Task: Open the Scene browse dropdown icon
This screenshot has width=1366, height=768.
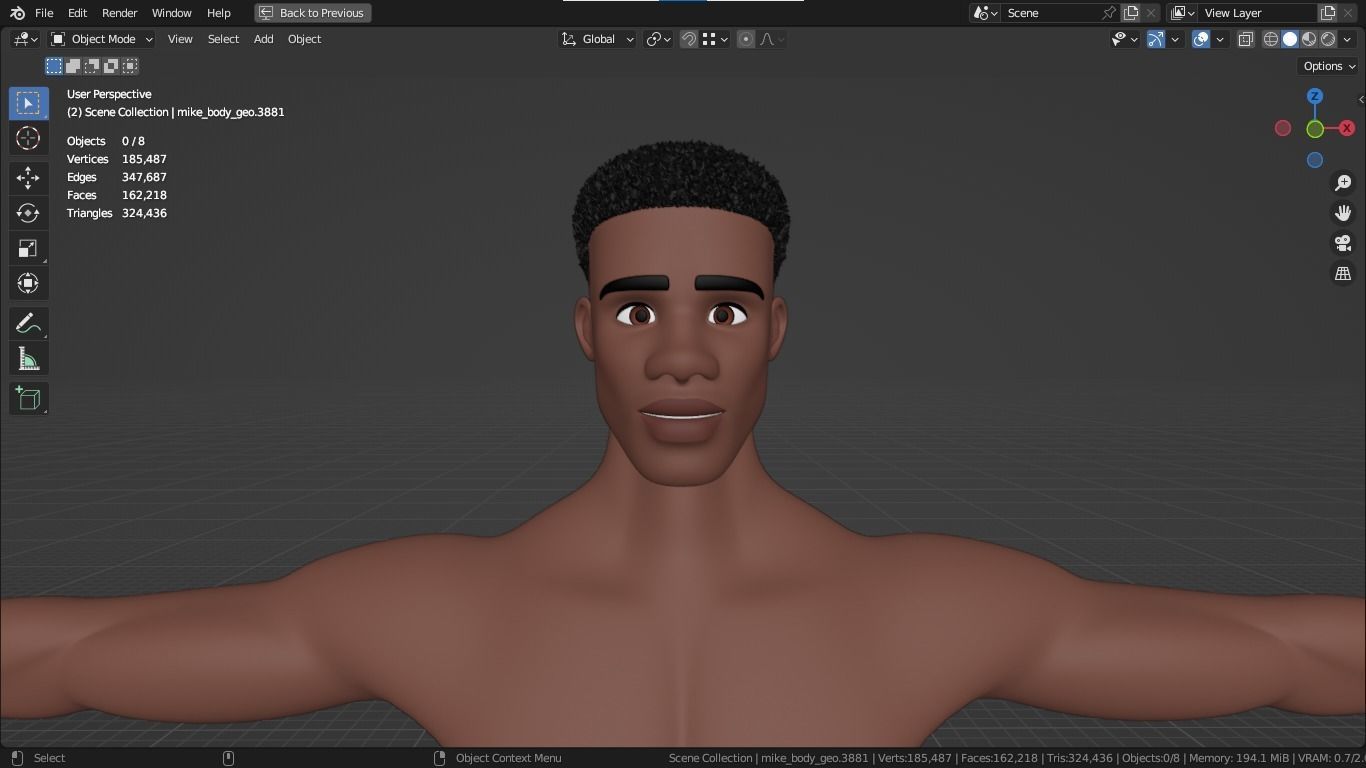Action: 985,13
